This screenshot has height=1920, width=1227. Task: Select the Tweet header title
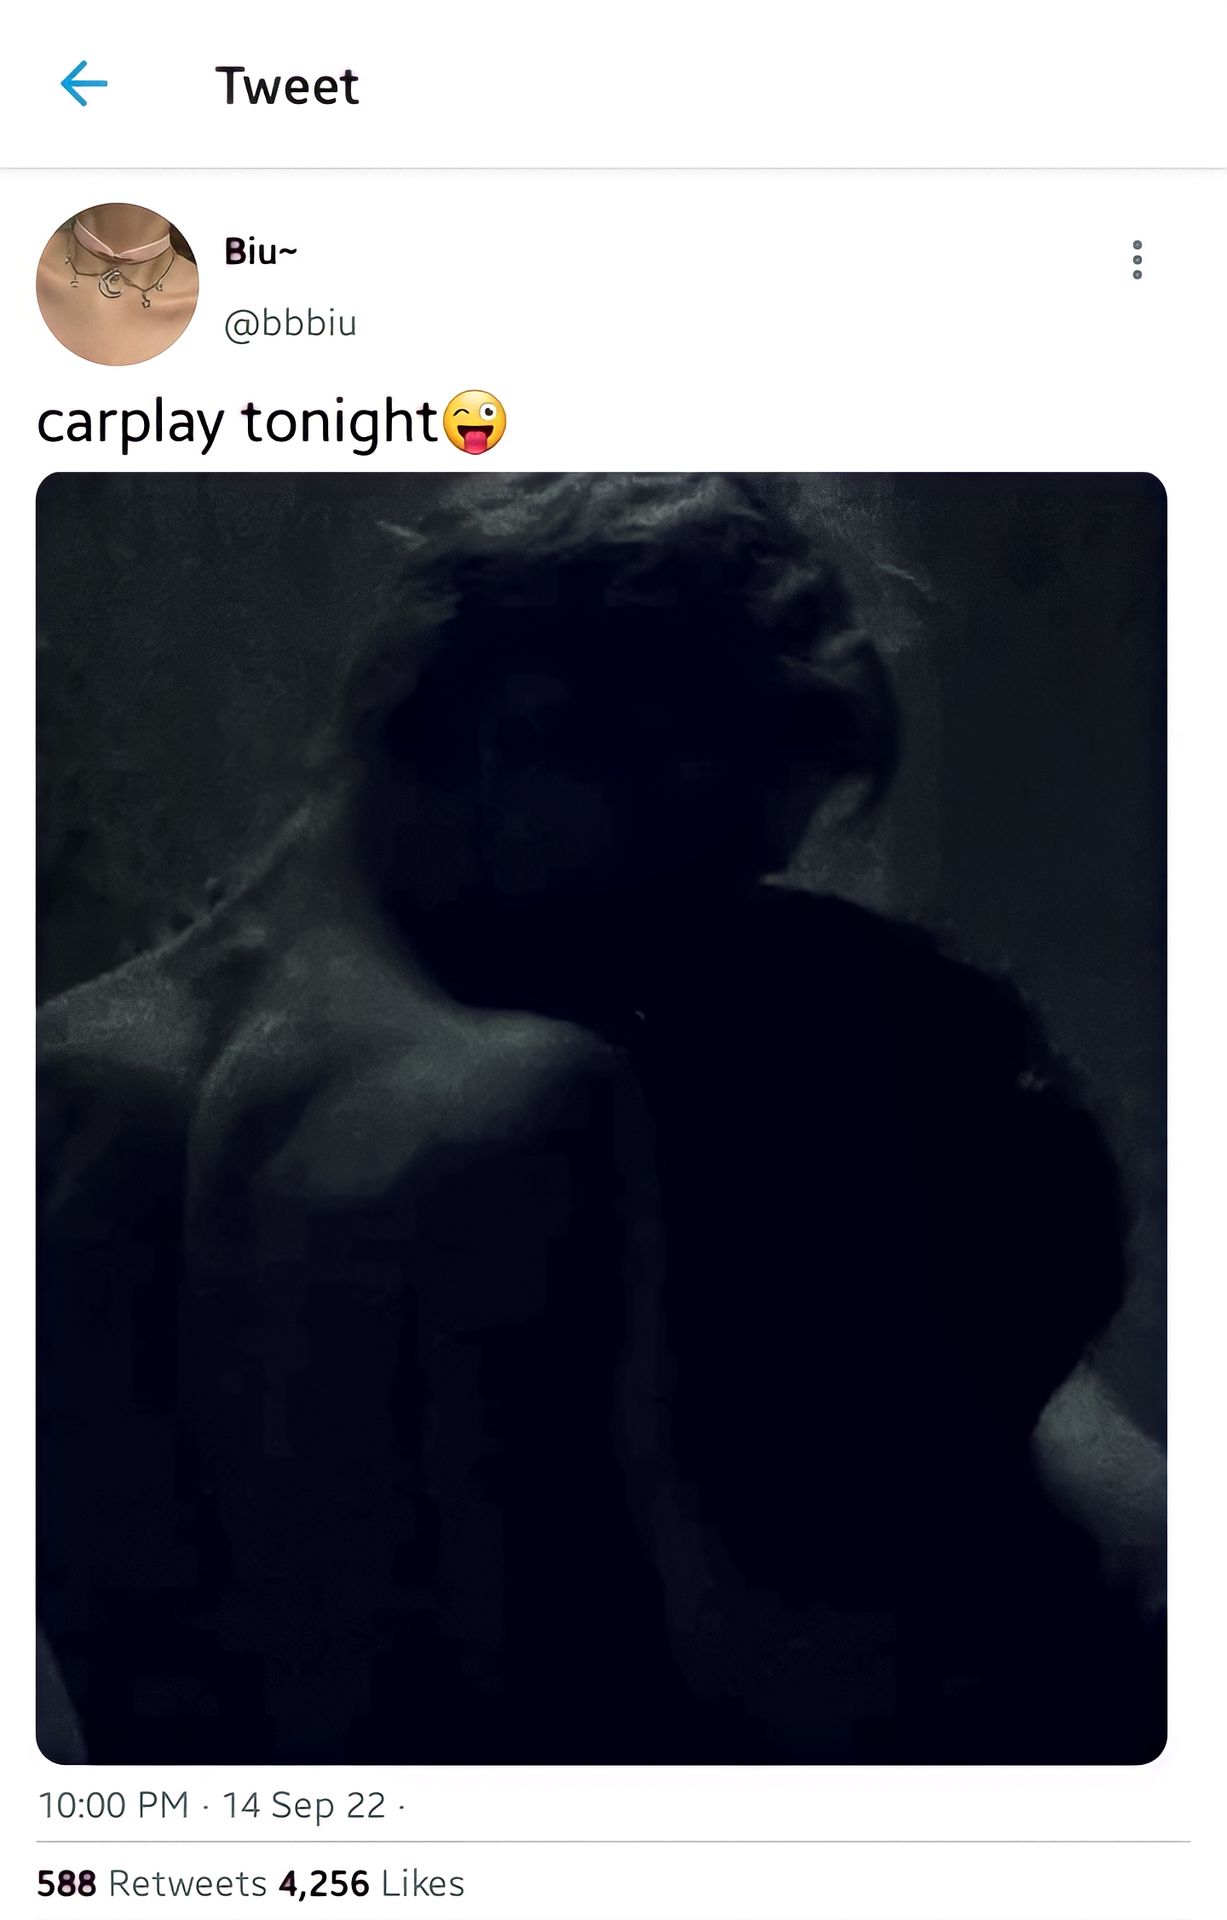(287, 86)
